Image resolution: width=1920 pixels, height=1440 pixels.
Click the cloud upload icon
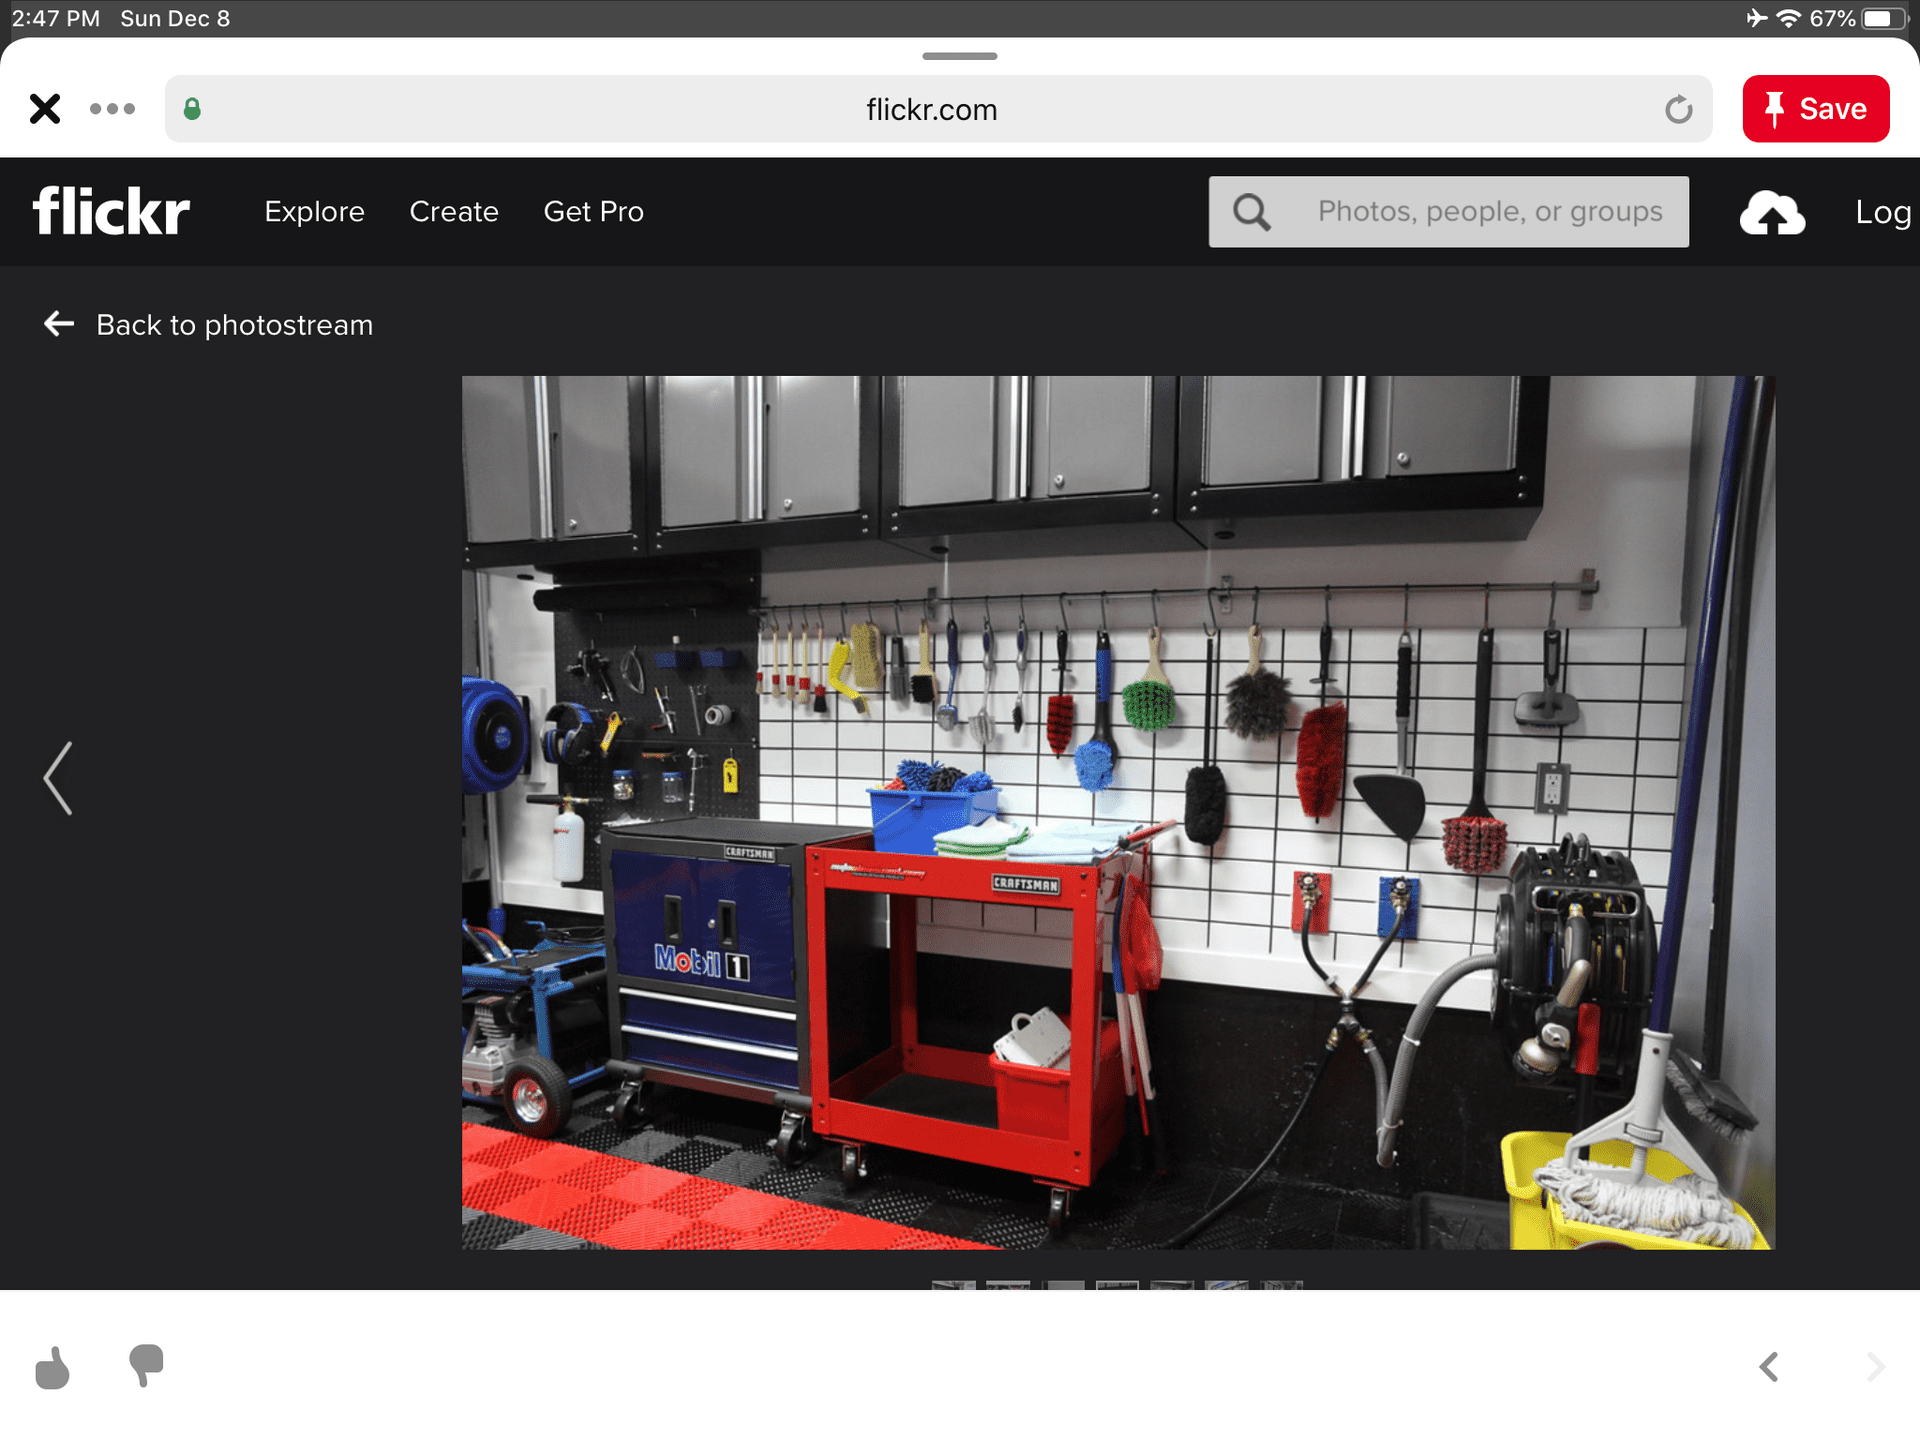(1772, 212)
